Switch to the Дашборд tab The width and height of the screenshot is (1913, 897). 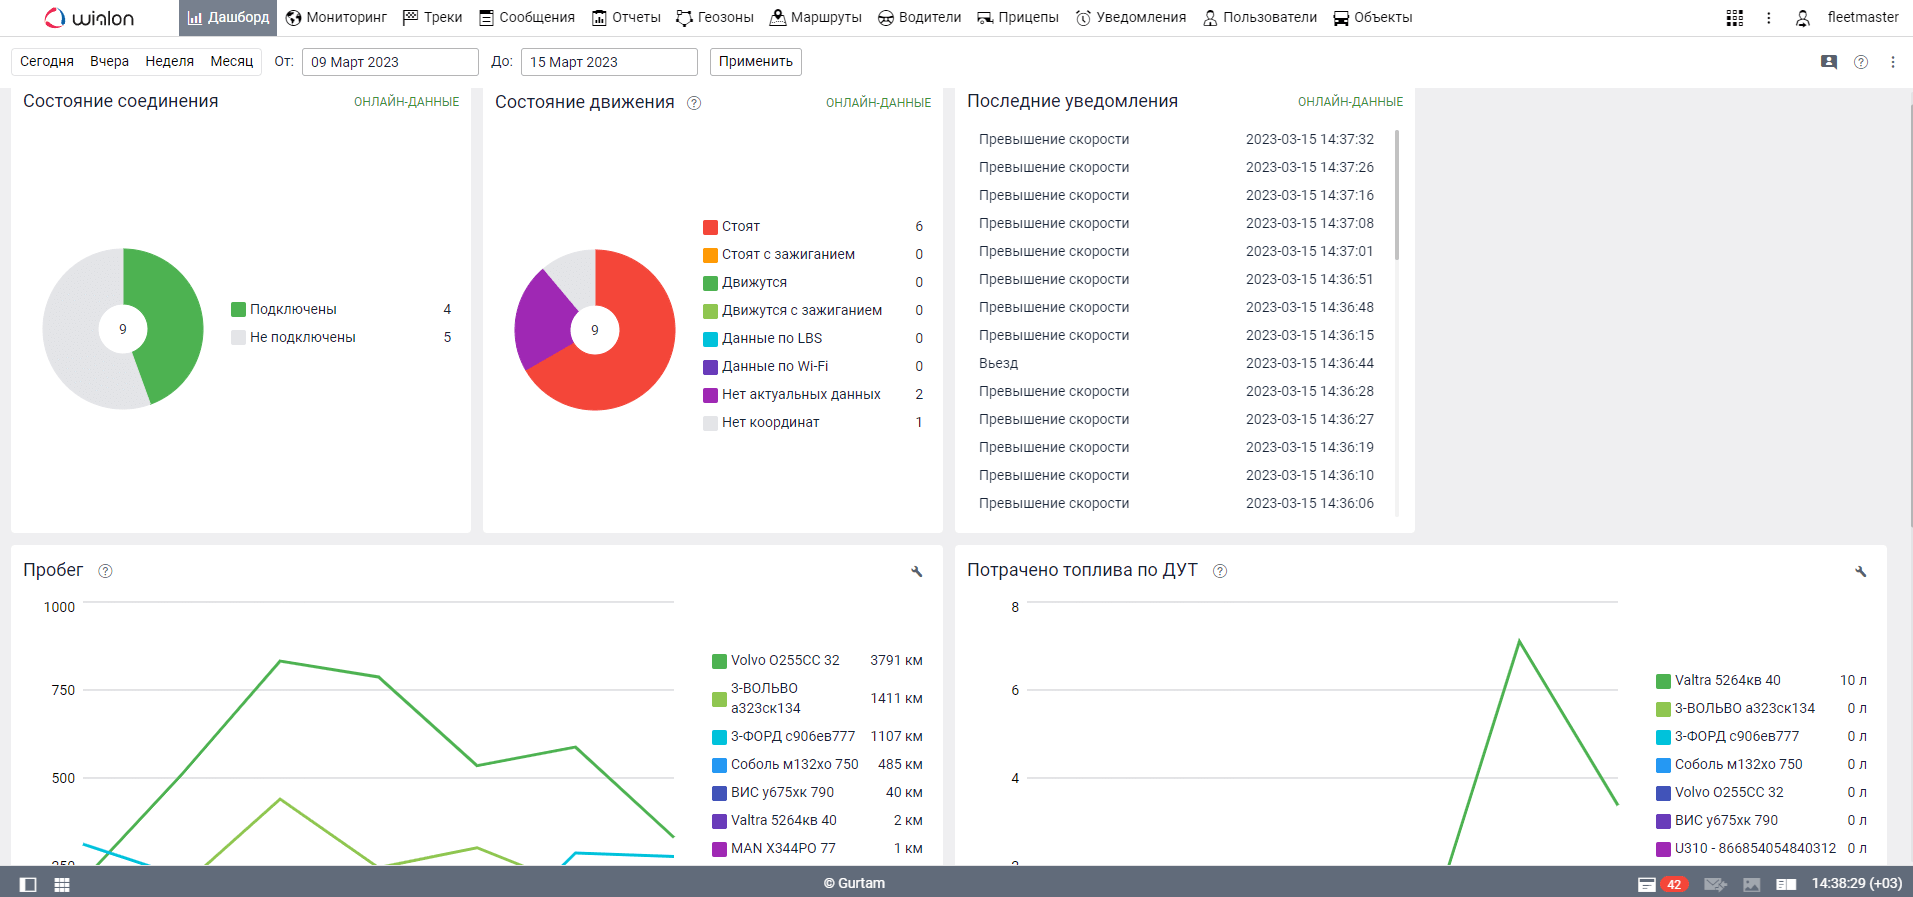click(228, 18)
